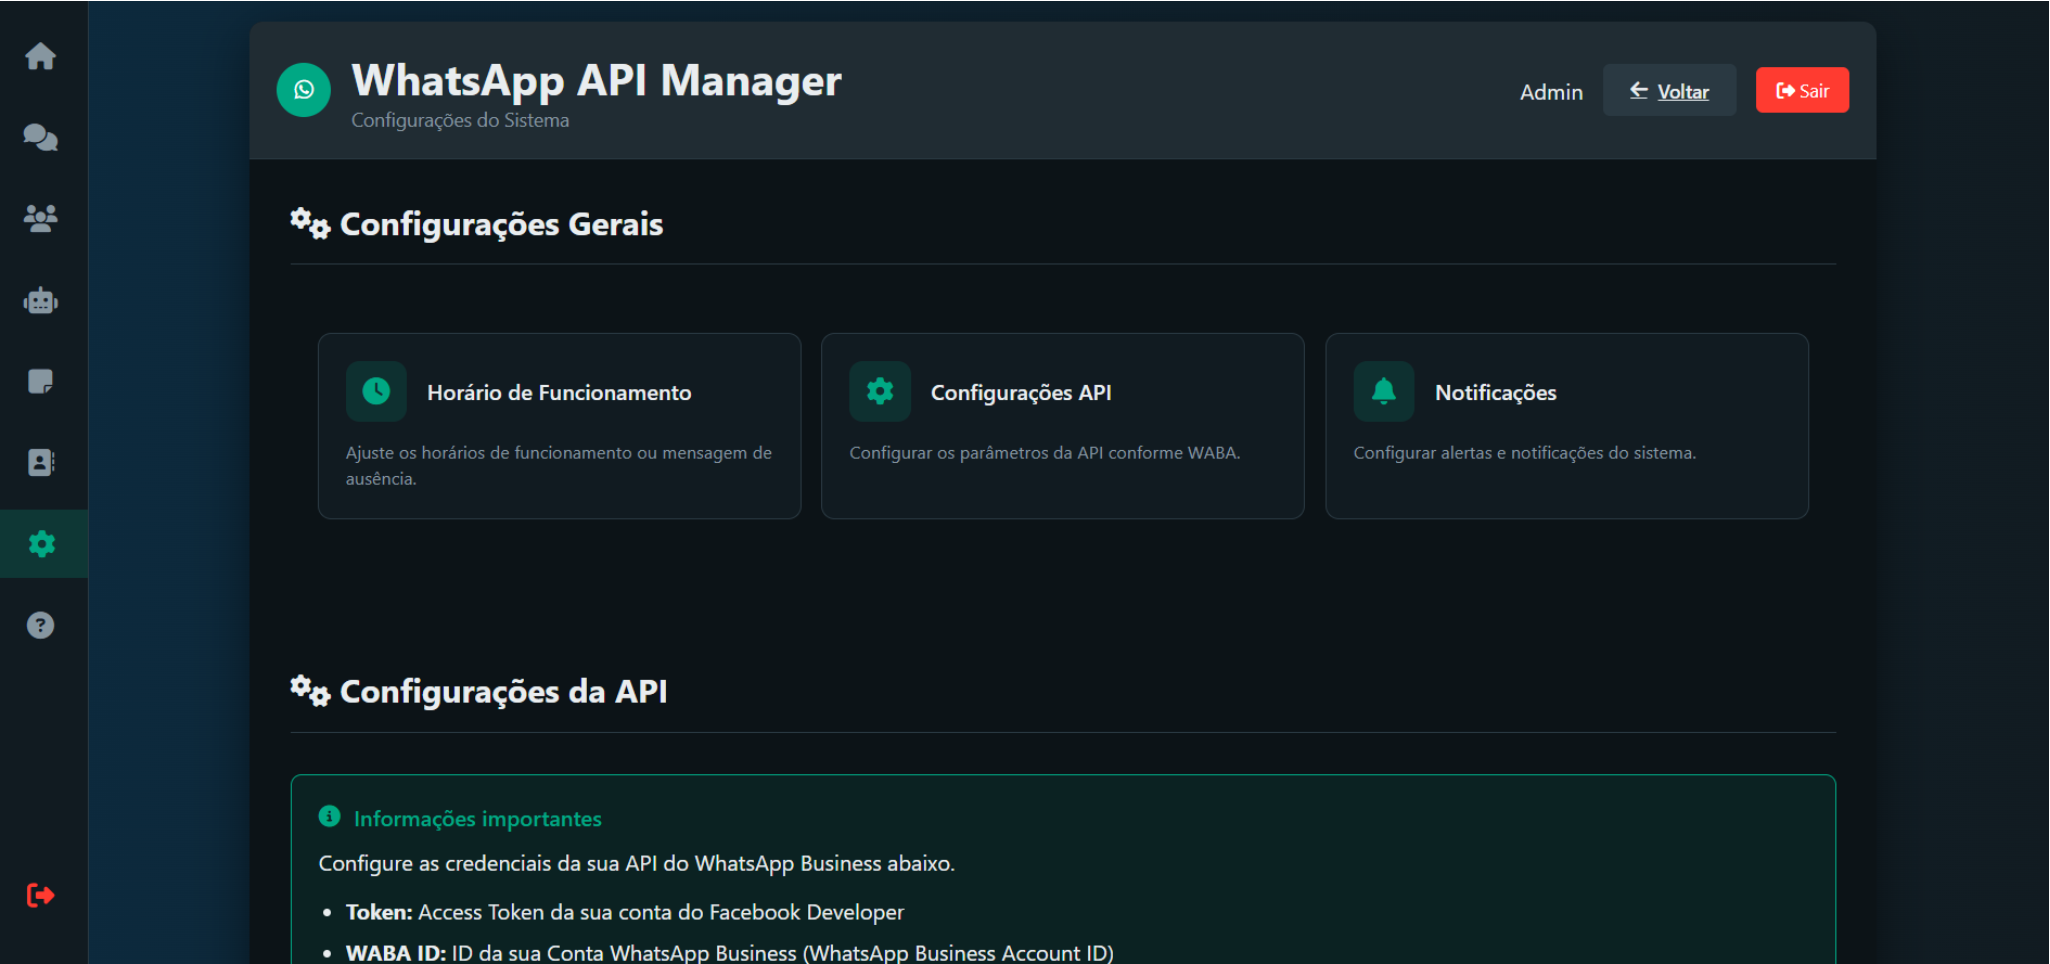
Task: Open the conversations chat bubbles icon
Action: click(40, 137)
